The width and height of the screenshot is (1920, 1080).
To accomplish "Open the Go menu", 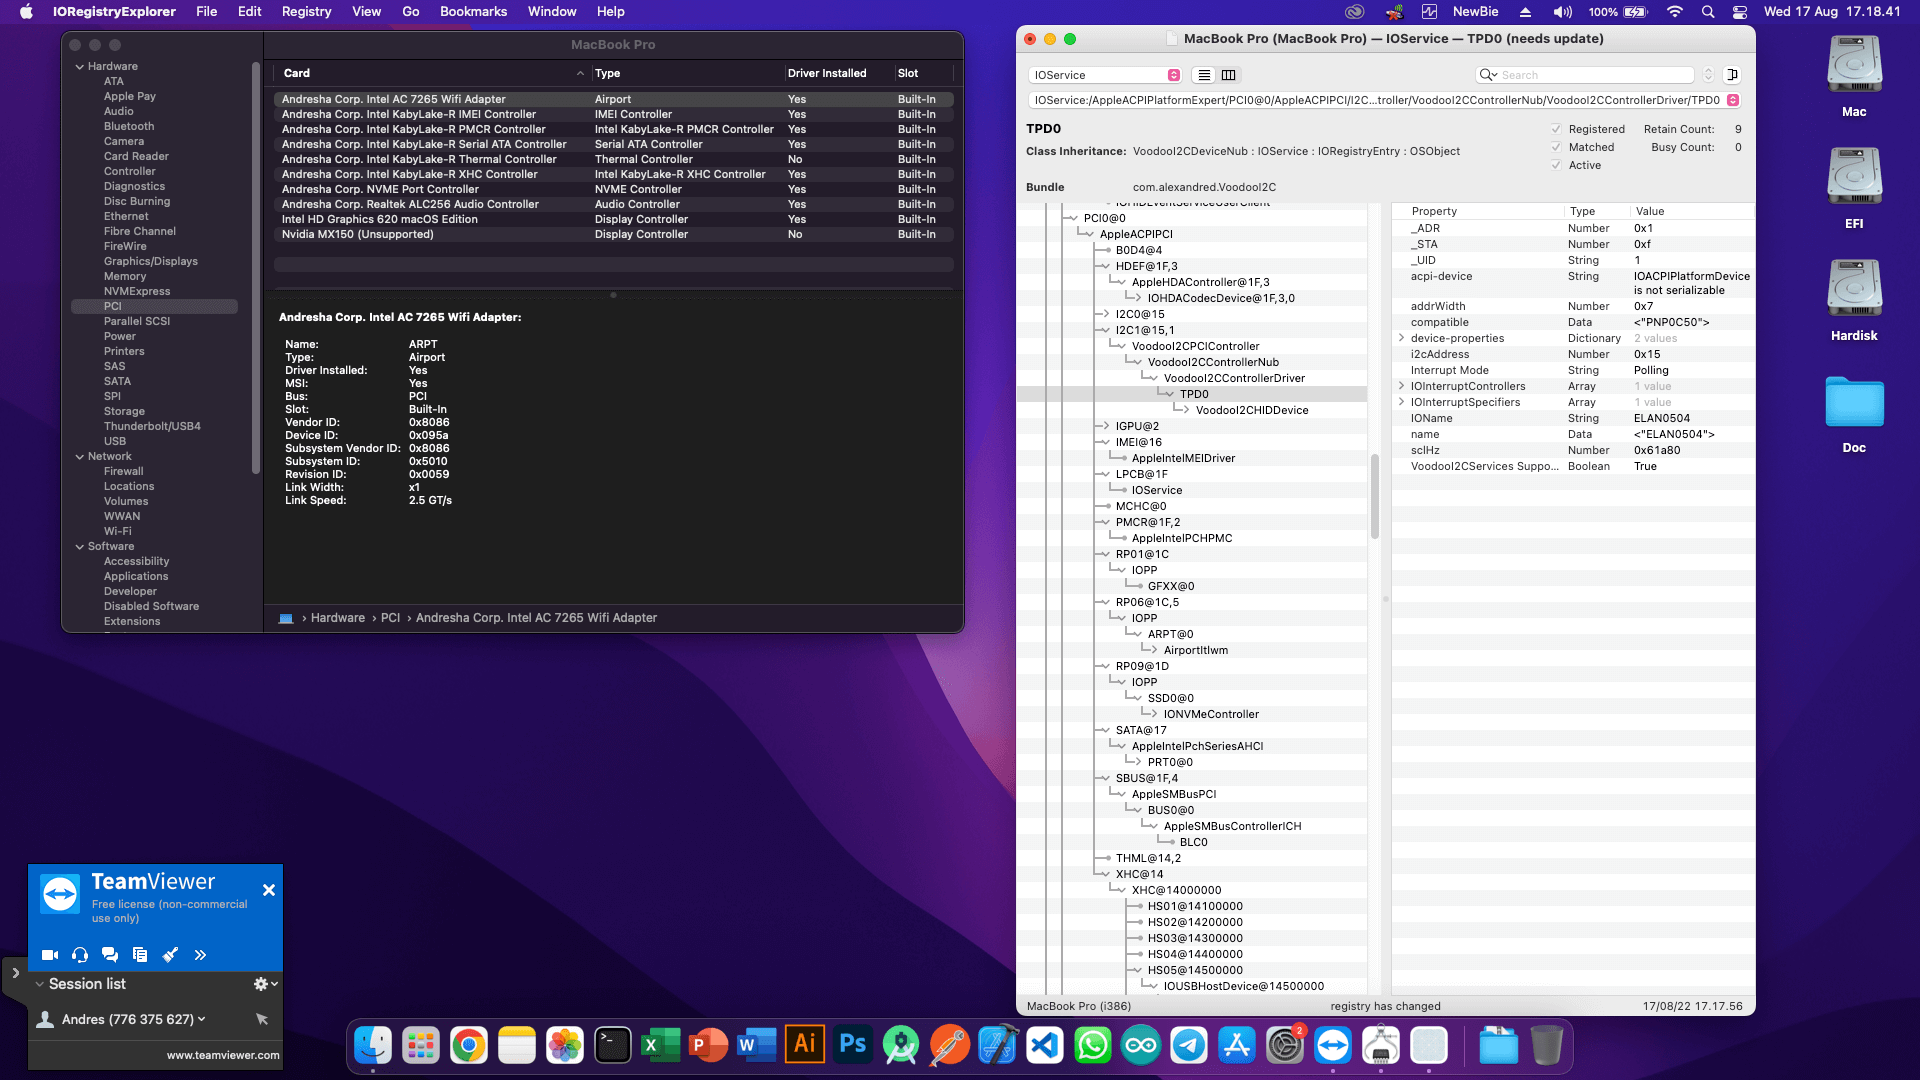I will tap(411, 12).
